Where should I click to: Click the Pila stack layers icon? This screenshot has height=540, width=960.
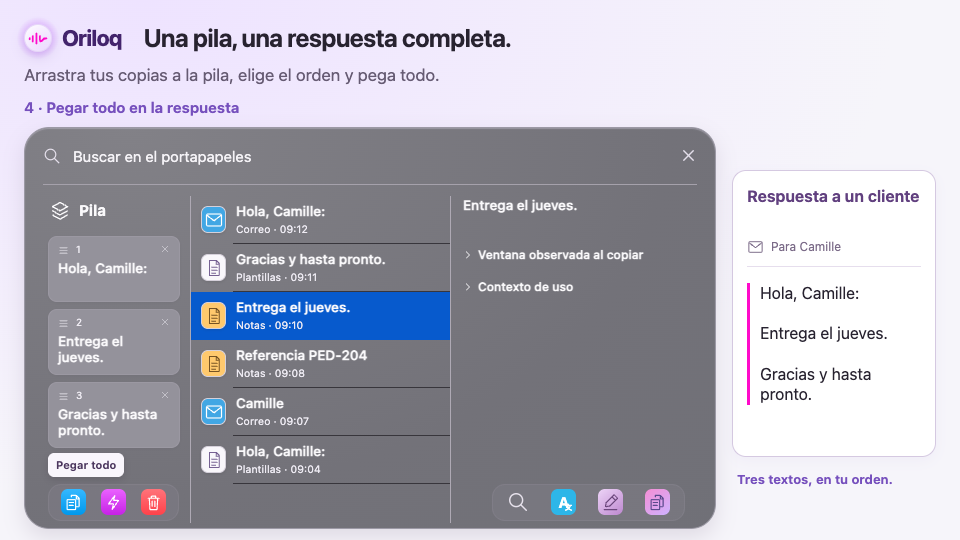click(x=60, y=211)
